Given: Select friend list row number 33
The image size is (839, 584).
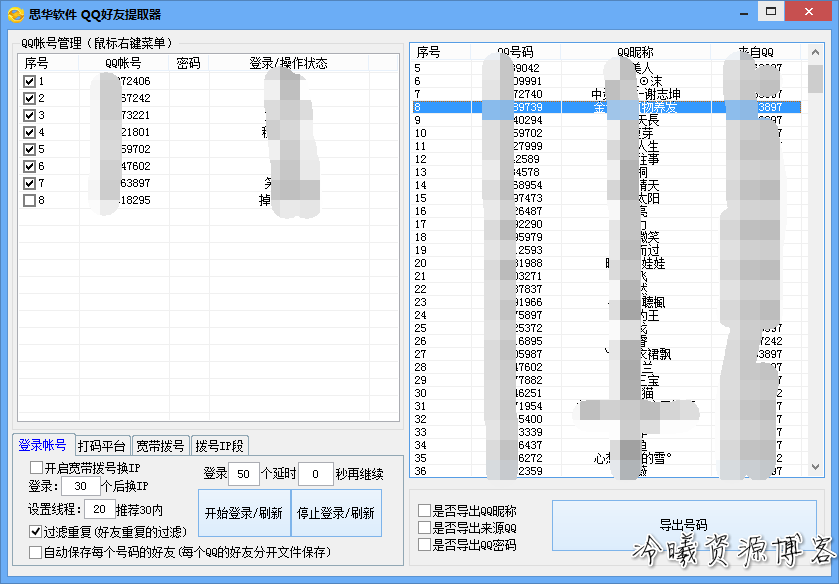Looking at the screenshot, I should point(606,432).
